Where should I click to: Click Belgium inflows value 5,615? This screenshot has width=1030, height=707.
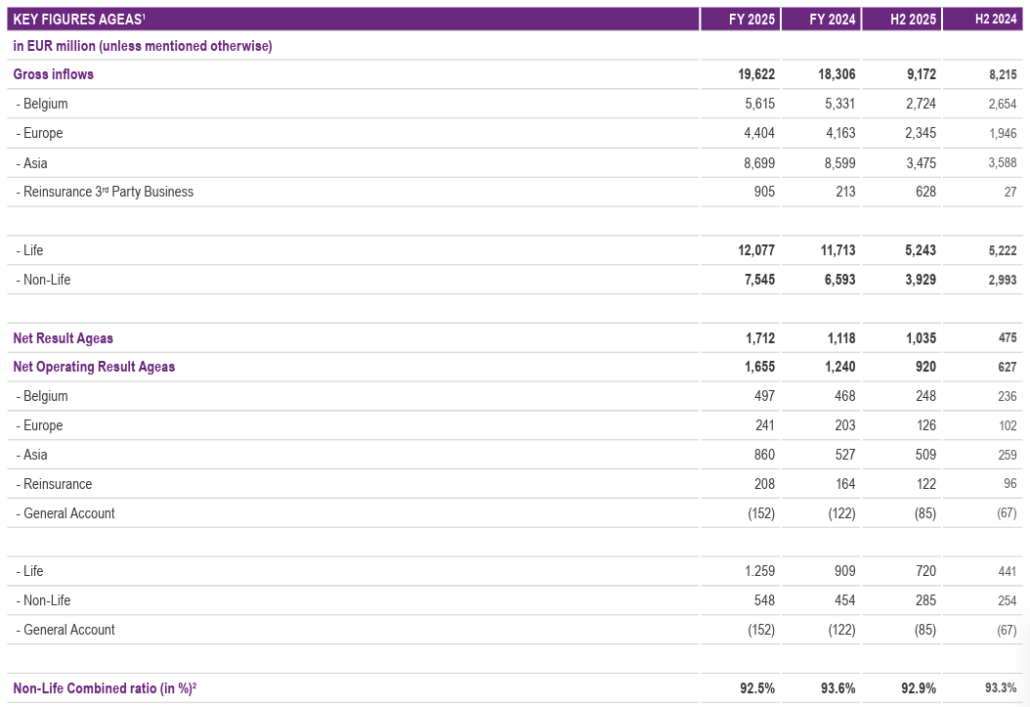759,104
